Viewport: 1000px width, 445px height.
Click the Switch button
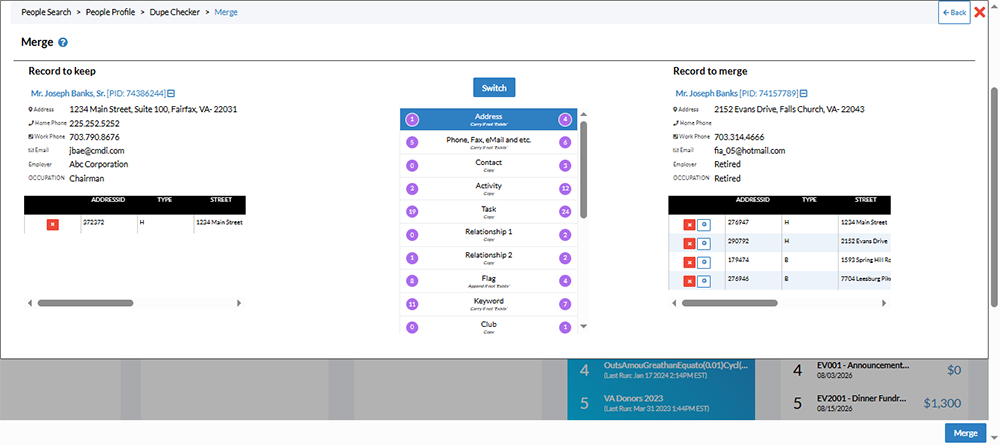click(494, 88)
